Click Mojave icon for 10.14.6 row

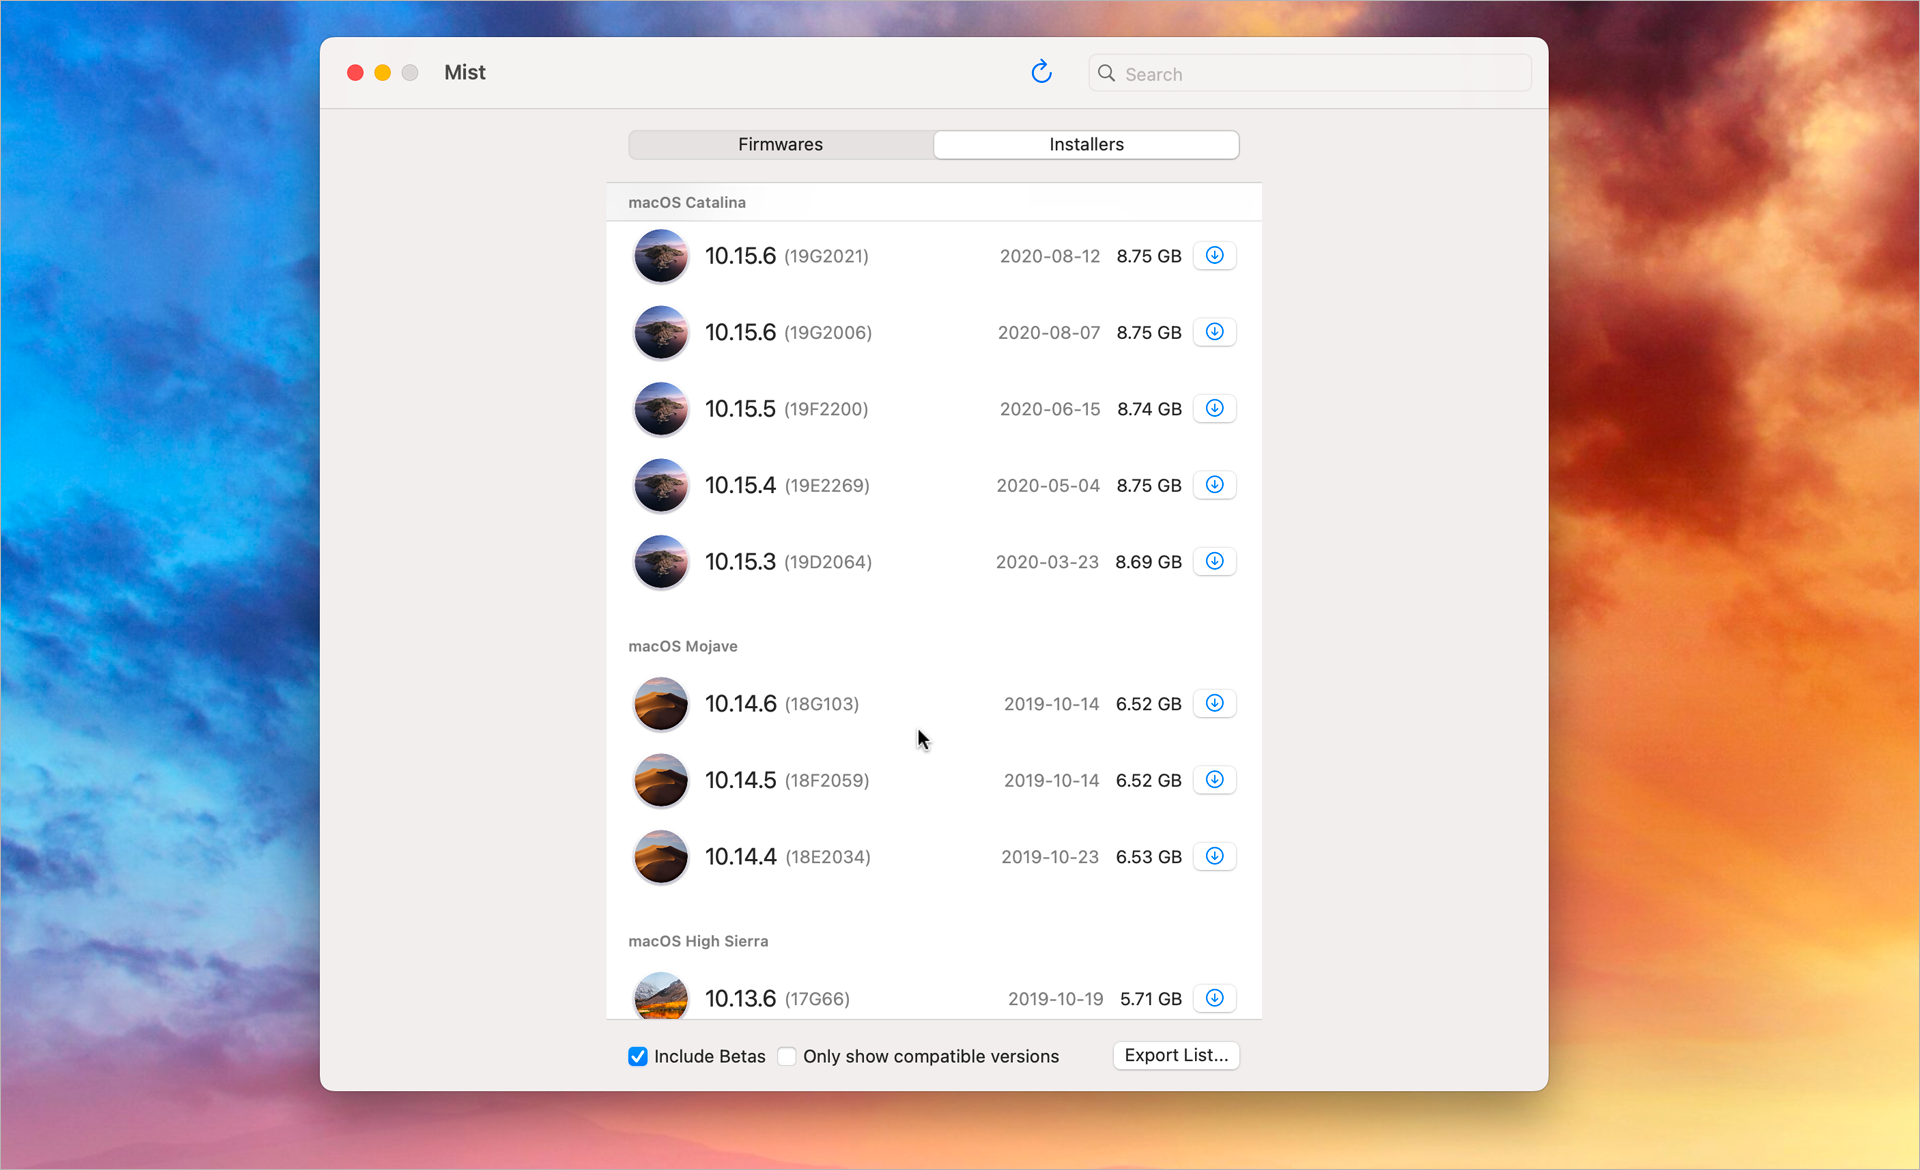[661, 704]
